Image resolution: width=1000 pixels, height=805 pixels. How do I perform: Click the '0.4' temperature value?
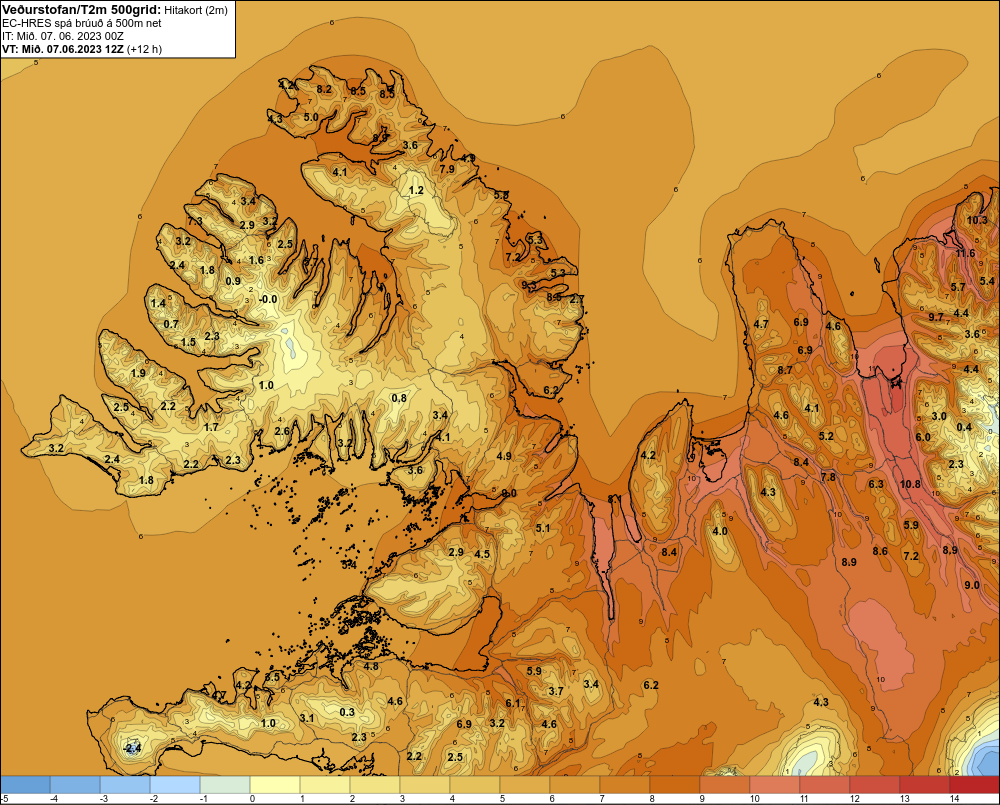[964, 427]
